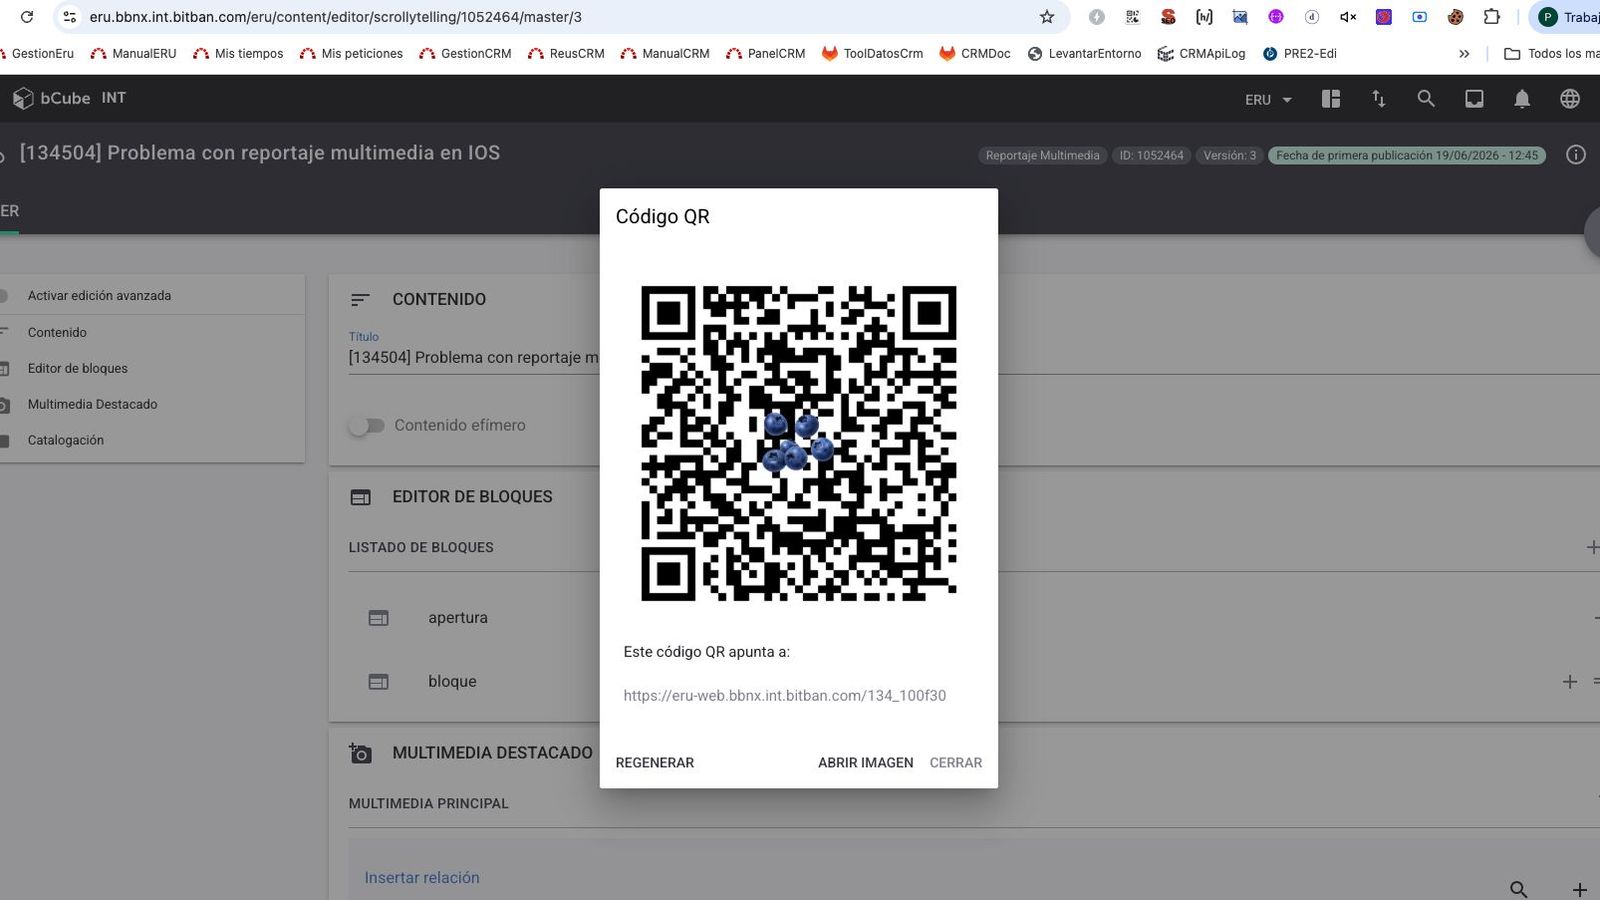Expand hidden bookmarks chevron

pyautogui.click(x=1464, y=54)
